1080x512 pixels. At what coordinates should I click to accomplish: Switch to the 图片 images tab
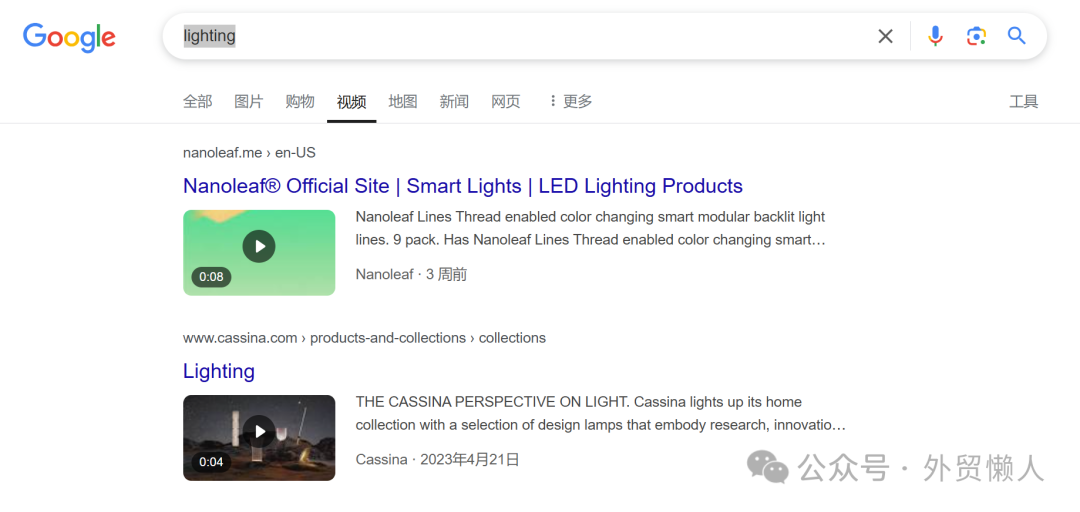pos(248,101)
